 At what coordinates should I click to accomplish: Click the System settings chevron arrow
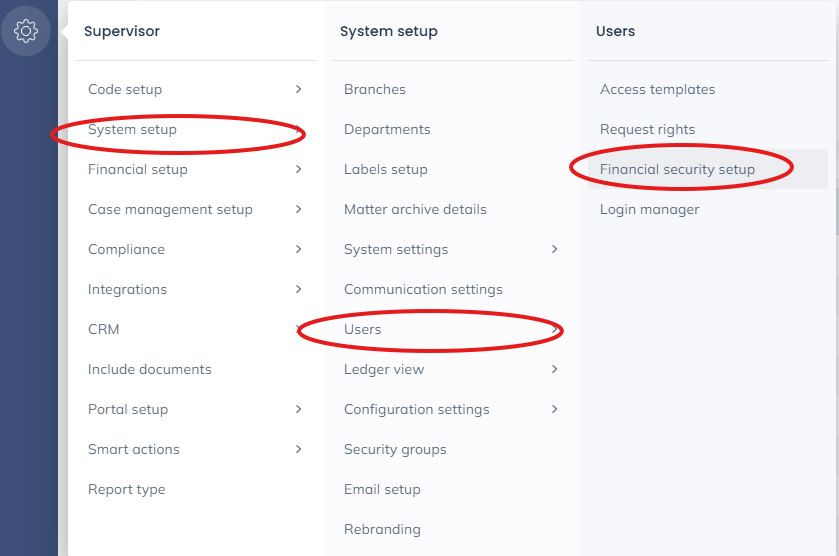(x=554, y=249)
